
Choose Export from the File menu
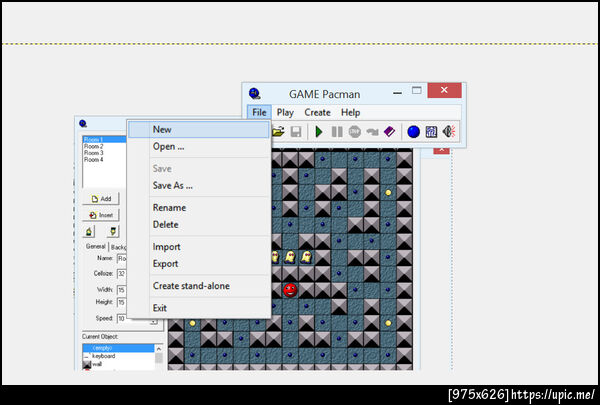pyautogui.click(x=199, y=264)
